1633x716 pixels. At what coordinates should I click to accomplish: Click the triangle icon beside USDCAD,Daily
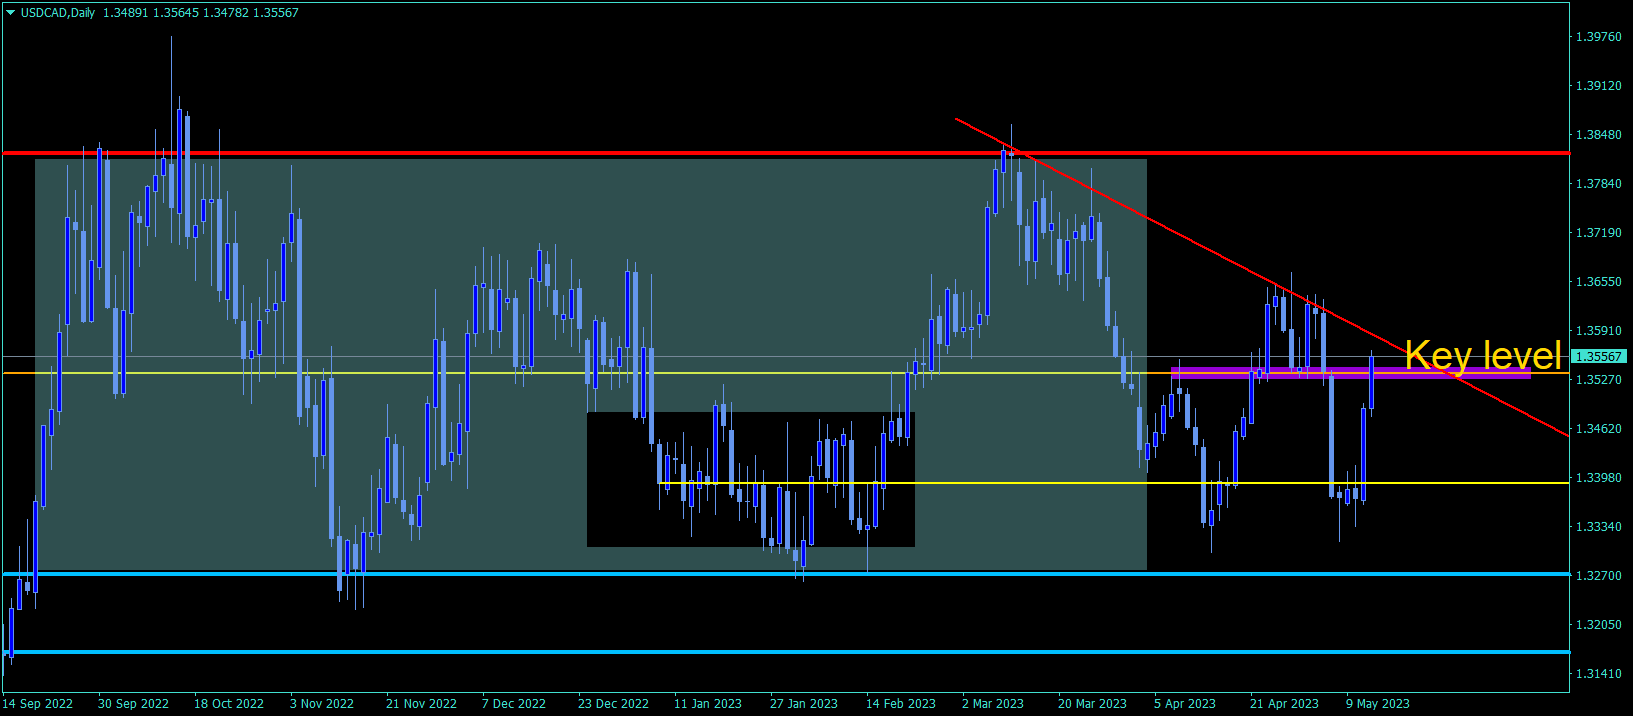[x=10, y=13]
